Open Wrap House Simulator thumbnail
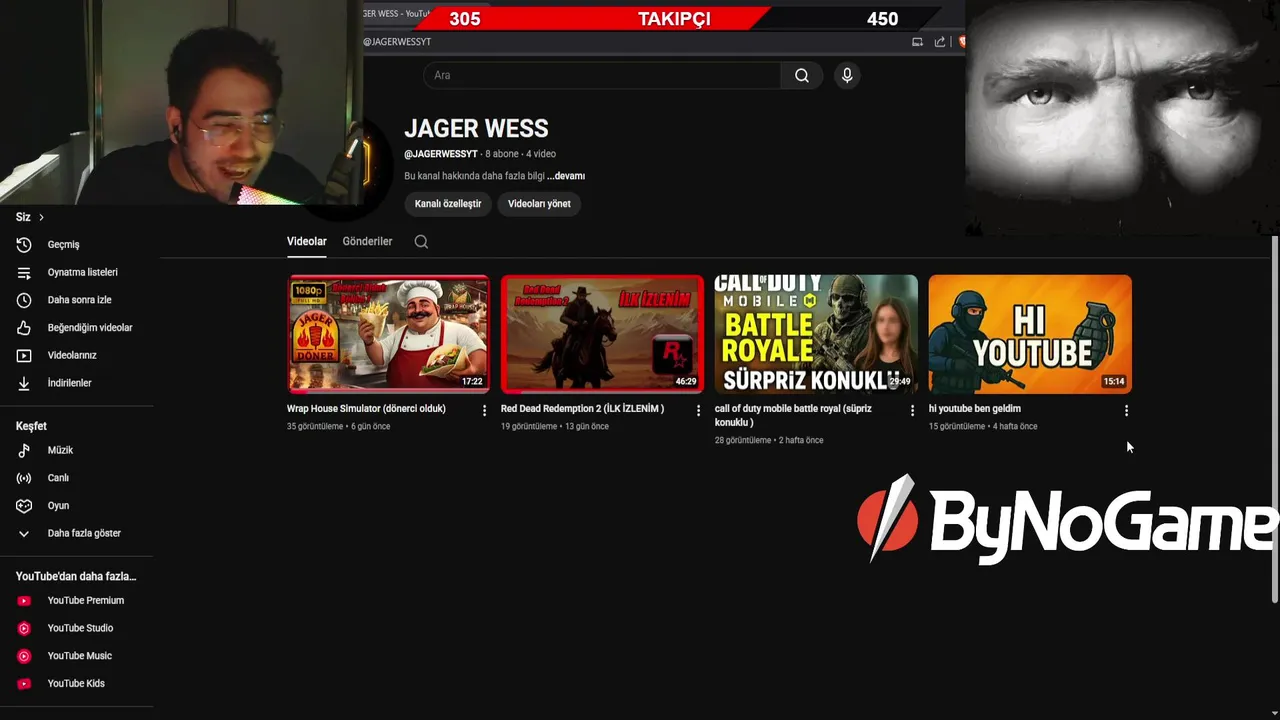 (x=389, y=334)
